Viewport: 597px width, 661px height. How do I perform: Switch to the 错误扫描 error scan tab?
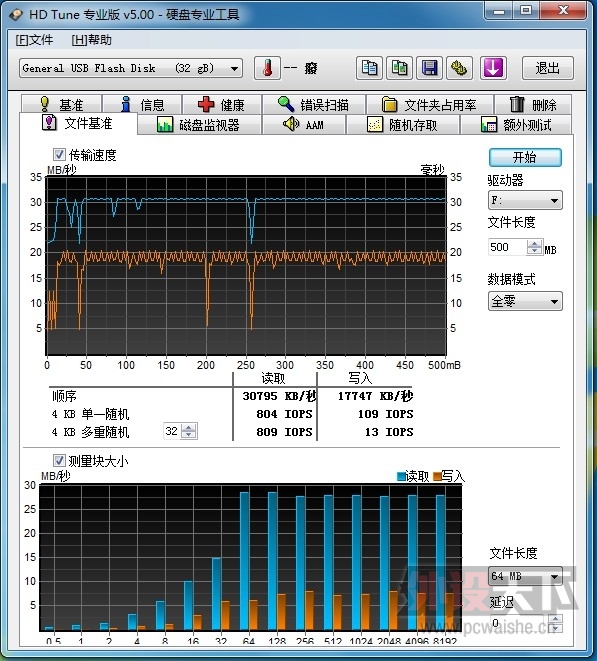pos(314,104)
